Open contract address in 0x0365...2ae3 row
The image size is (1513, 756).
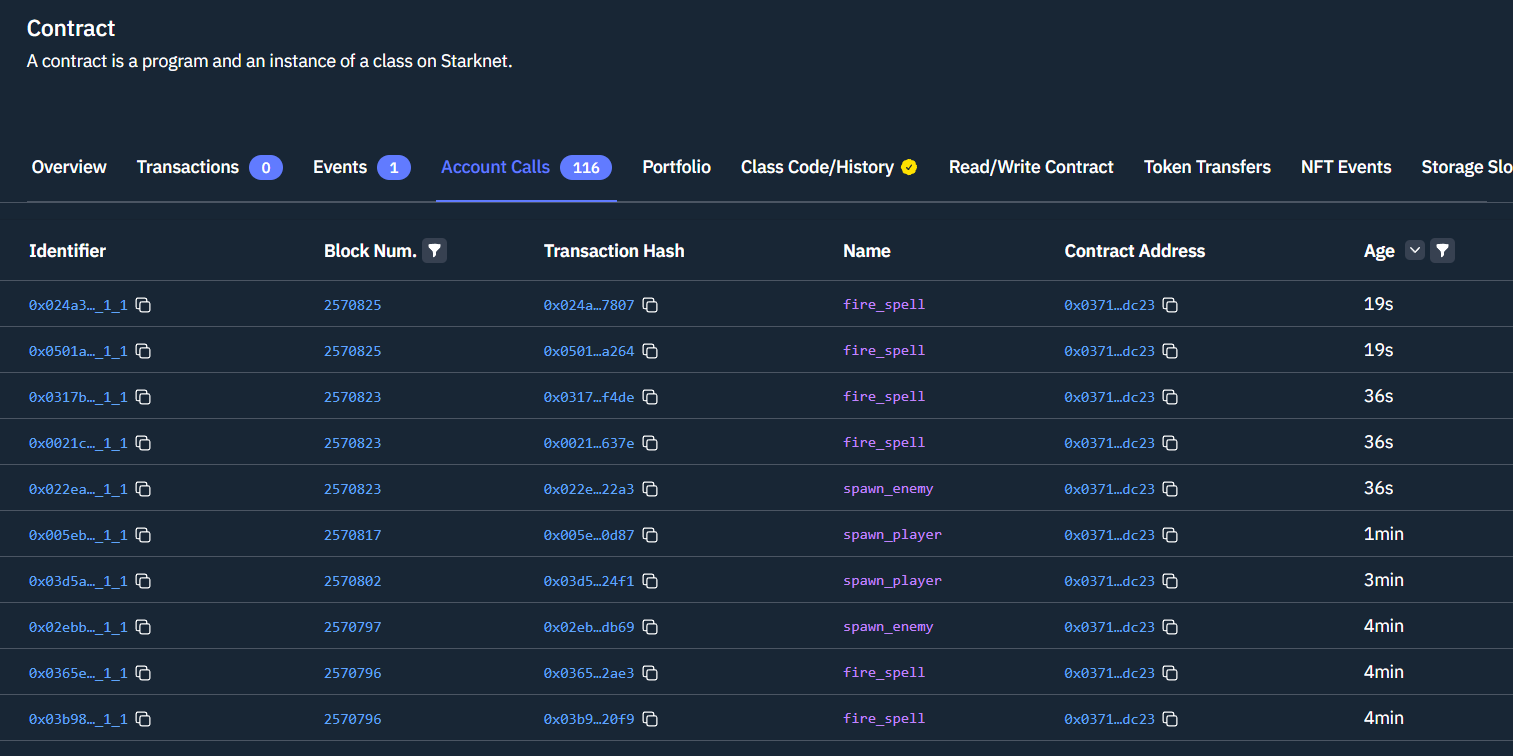coord(1109,673)
